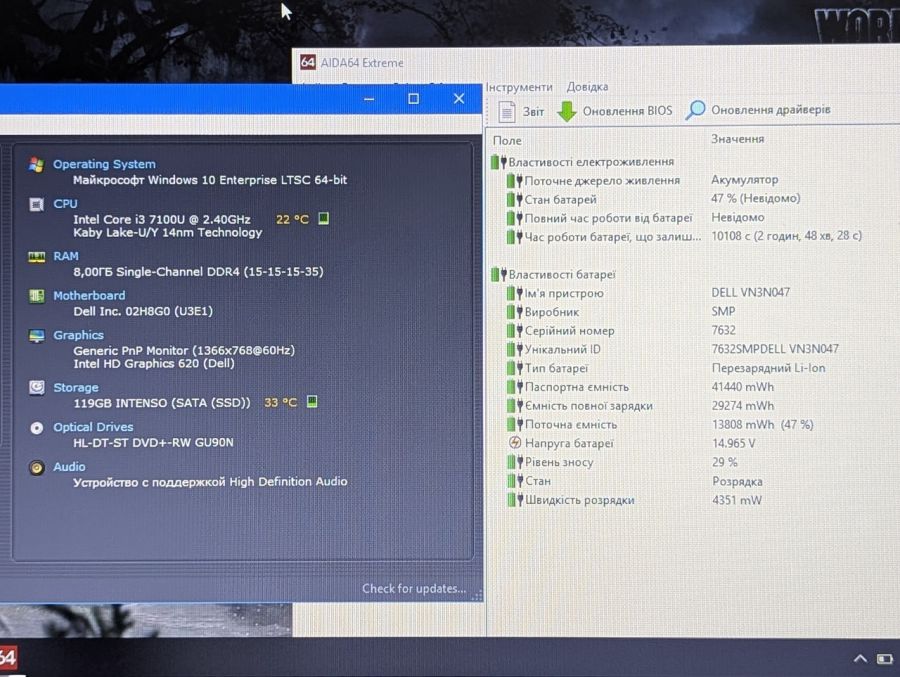Image resolution: width=900 pixels, height=677 pixels.
Task: Click the green CPU temperature indicator square
Action: click(324, 218)
